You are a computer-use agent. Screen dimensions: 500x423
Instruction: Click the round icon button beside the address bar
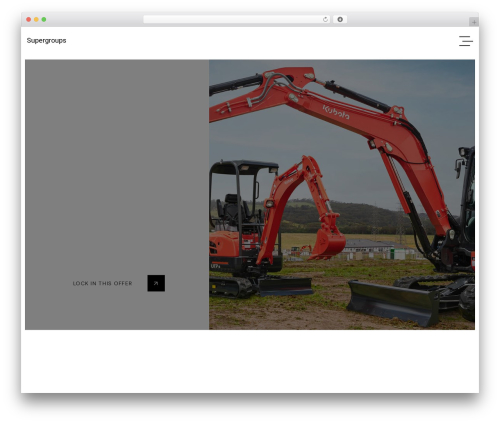pyautogui.click(x=340, y=19)
